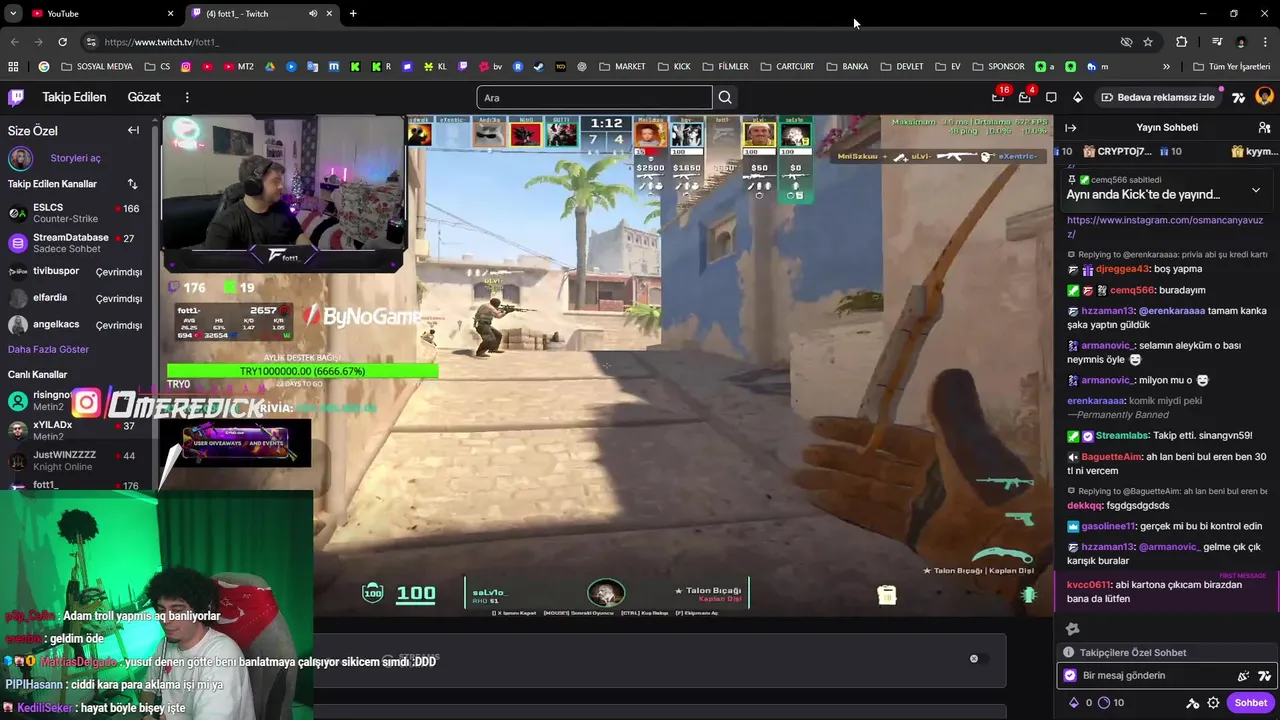Screen dimensions: 1280x720
Task: Click the unread messages icon with 16 badge
Action: point(998,97)
